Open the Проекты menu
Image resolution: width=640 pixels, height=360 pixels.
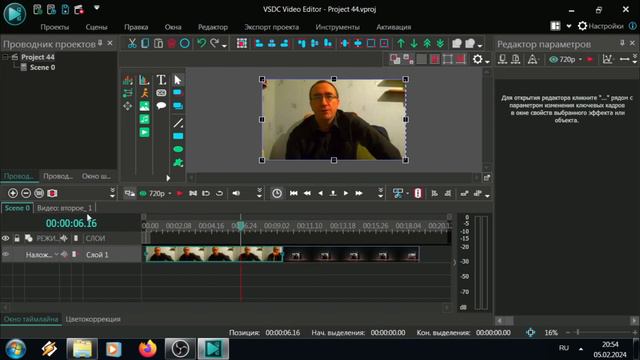click(x=55, y=27)
